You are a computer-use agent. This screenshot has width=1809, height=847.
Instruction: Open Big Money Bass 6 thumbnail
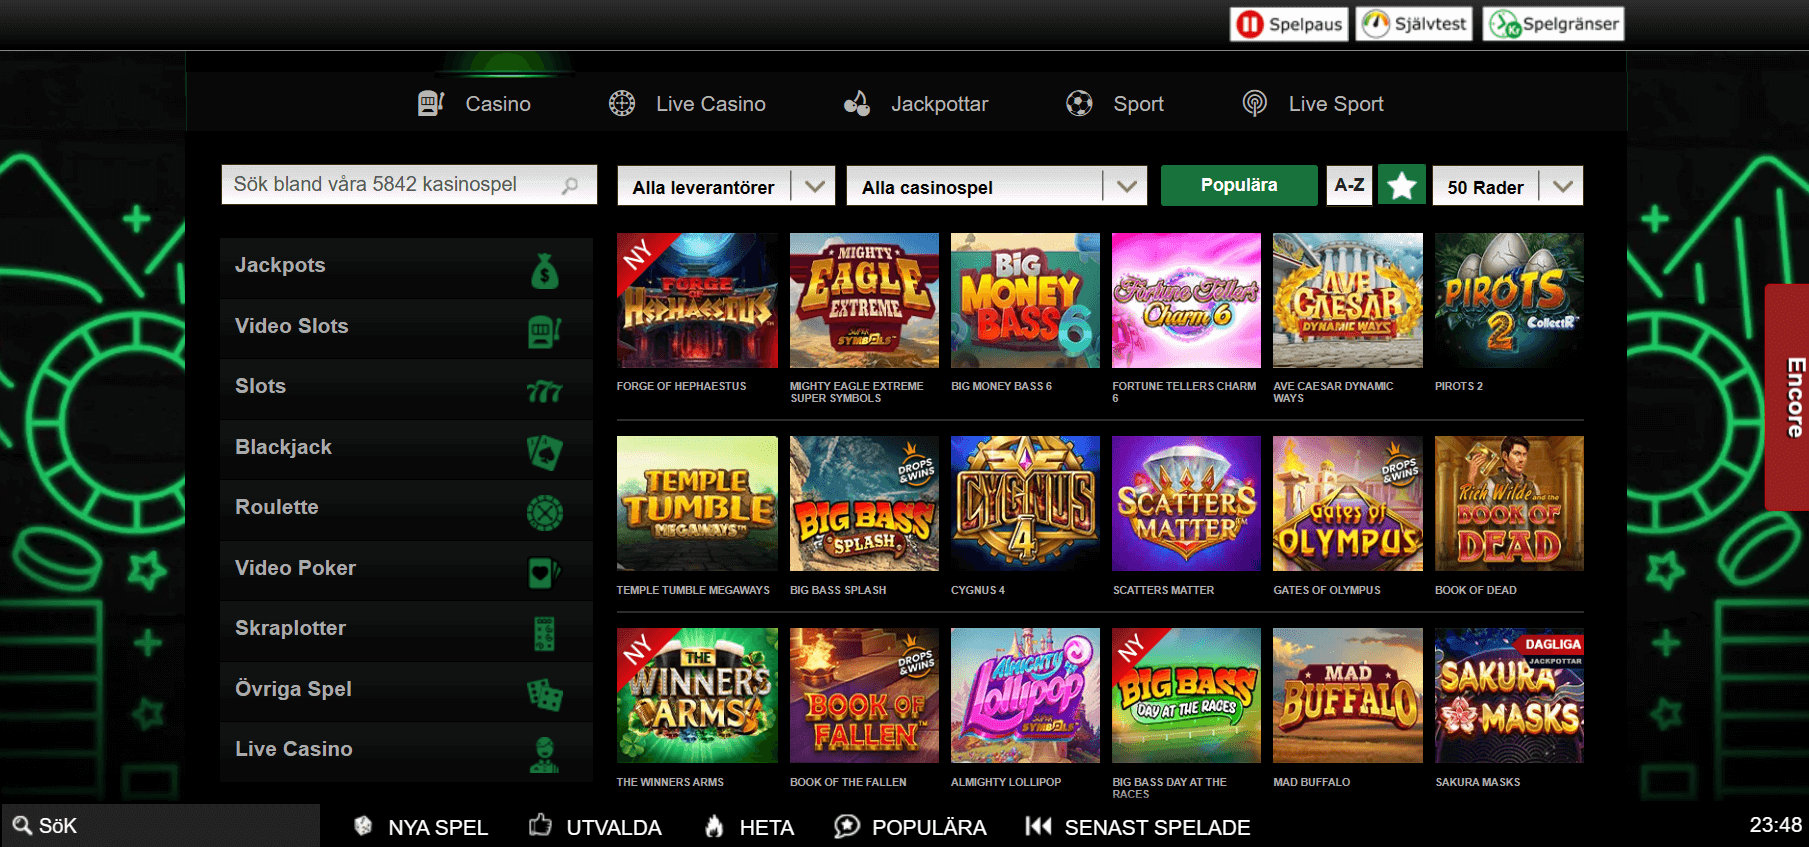coord(1025,300)
